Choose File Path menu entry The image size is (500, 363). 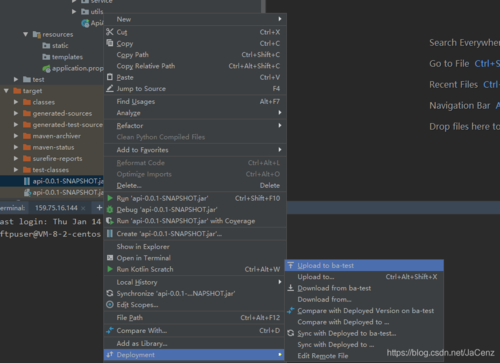click(195, 318)
